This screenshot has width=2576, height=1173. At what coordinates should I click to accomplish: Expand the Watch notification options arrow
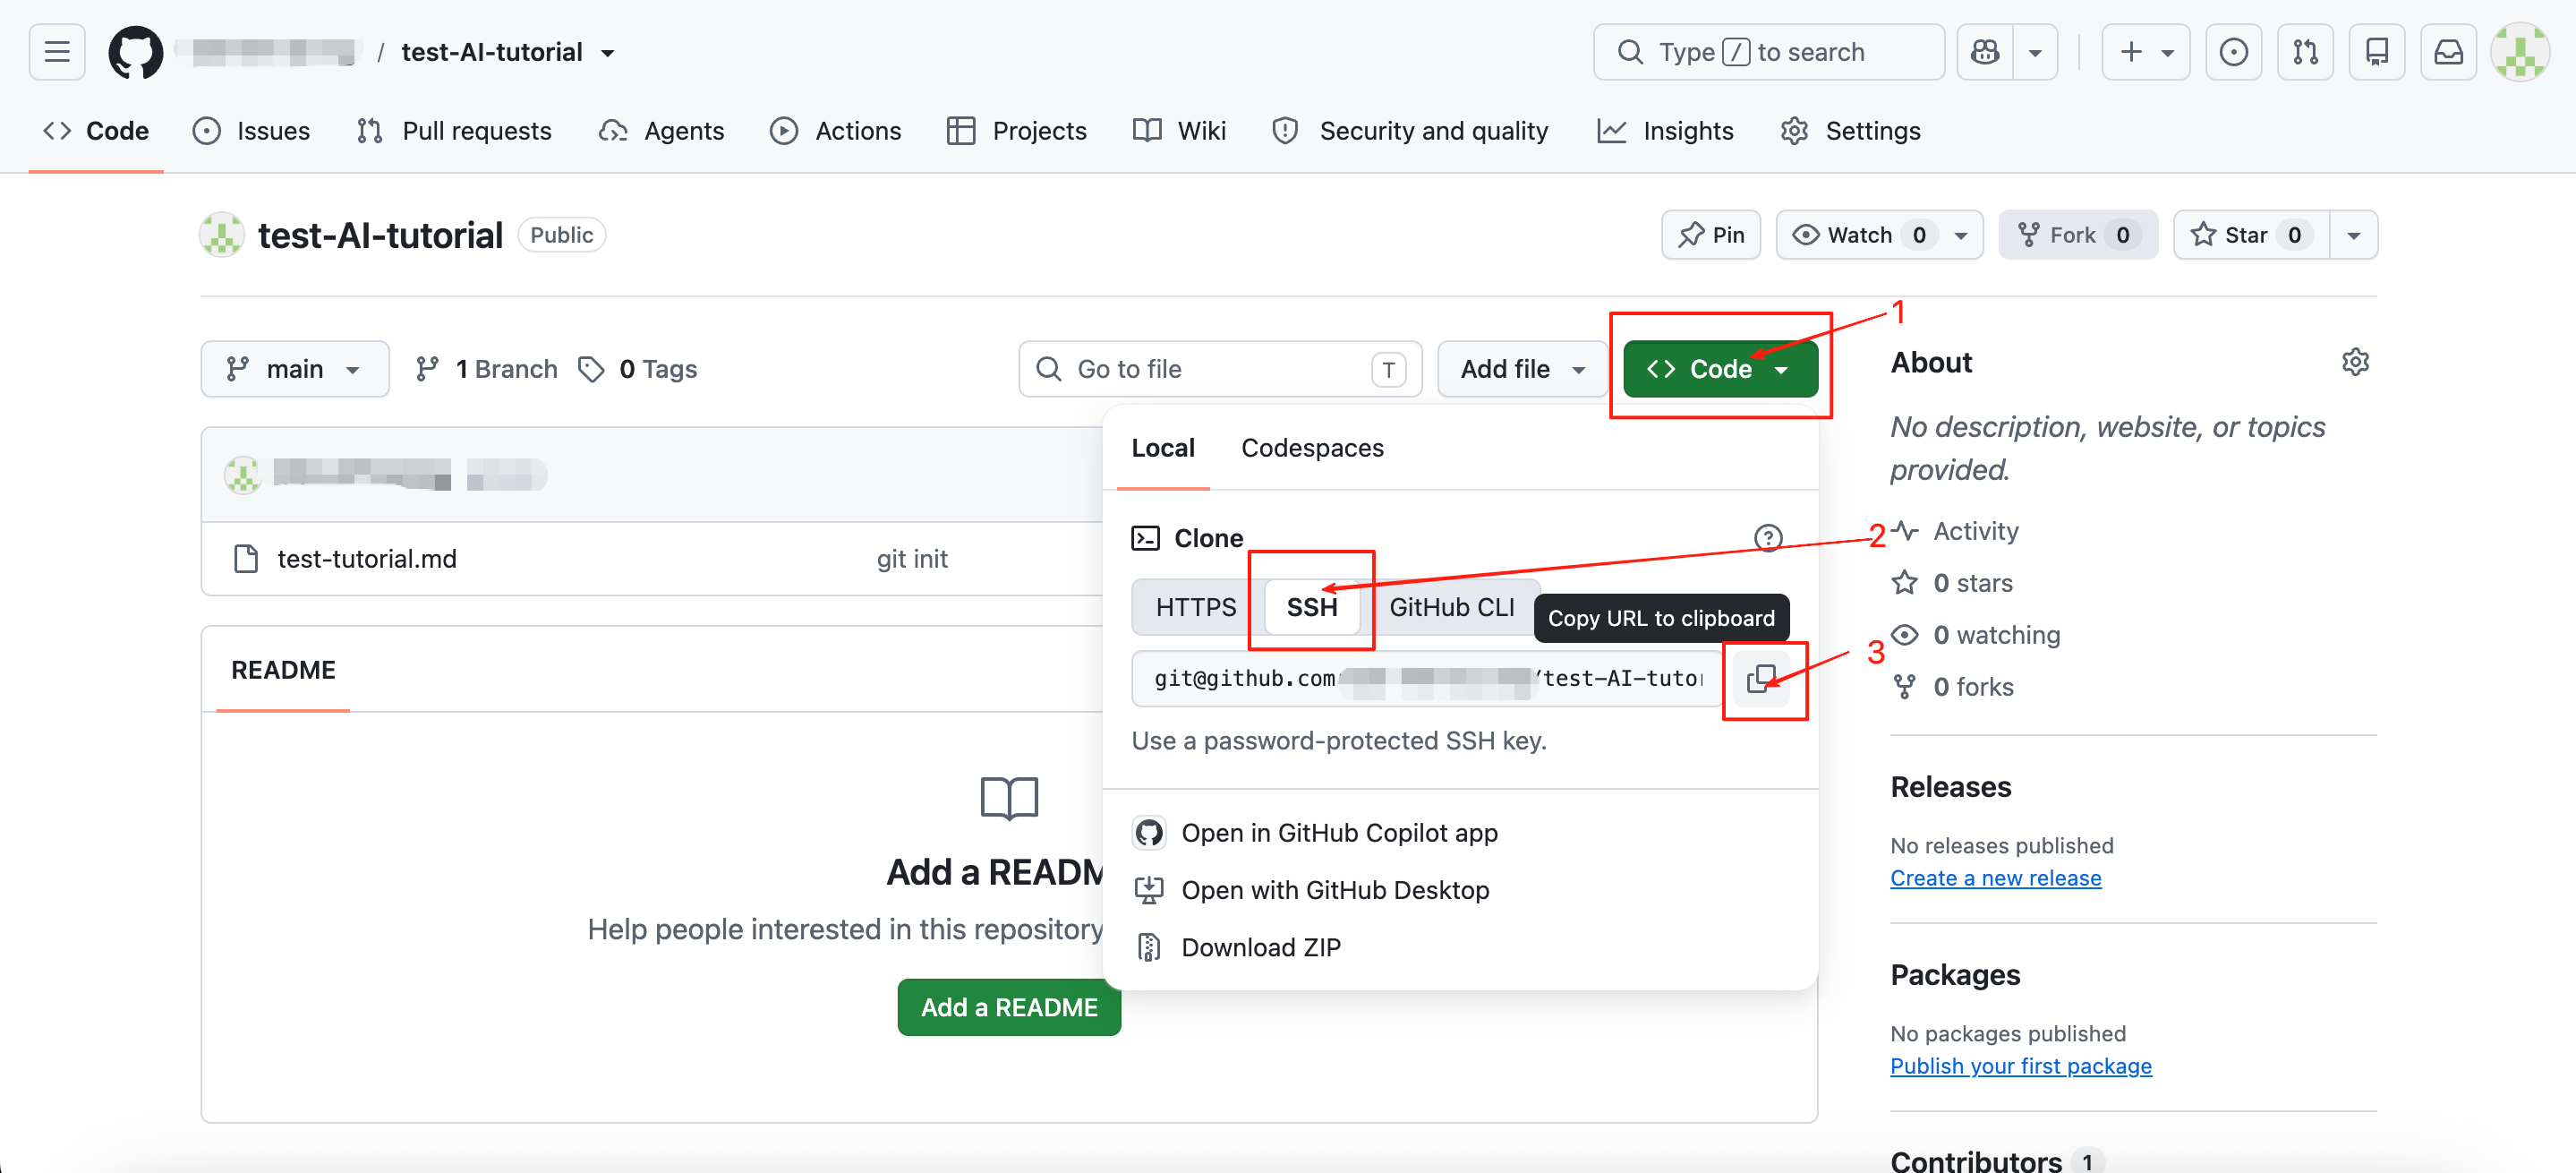pyautogui.click(x=1961, y=235)
